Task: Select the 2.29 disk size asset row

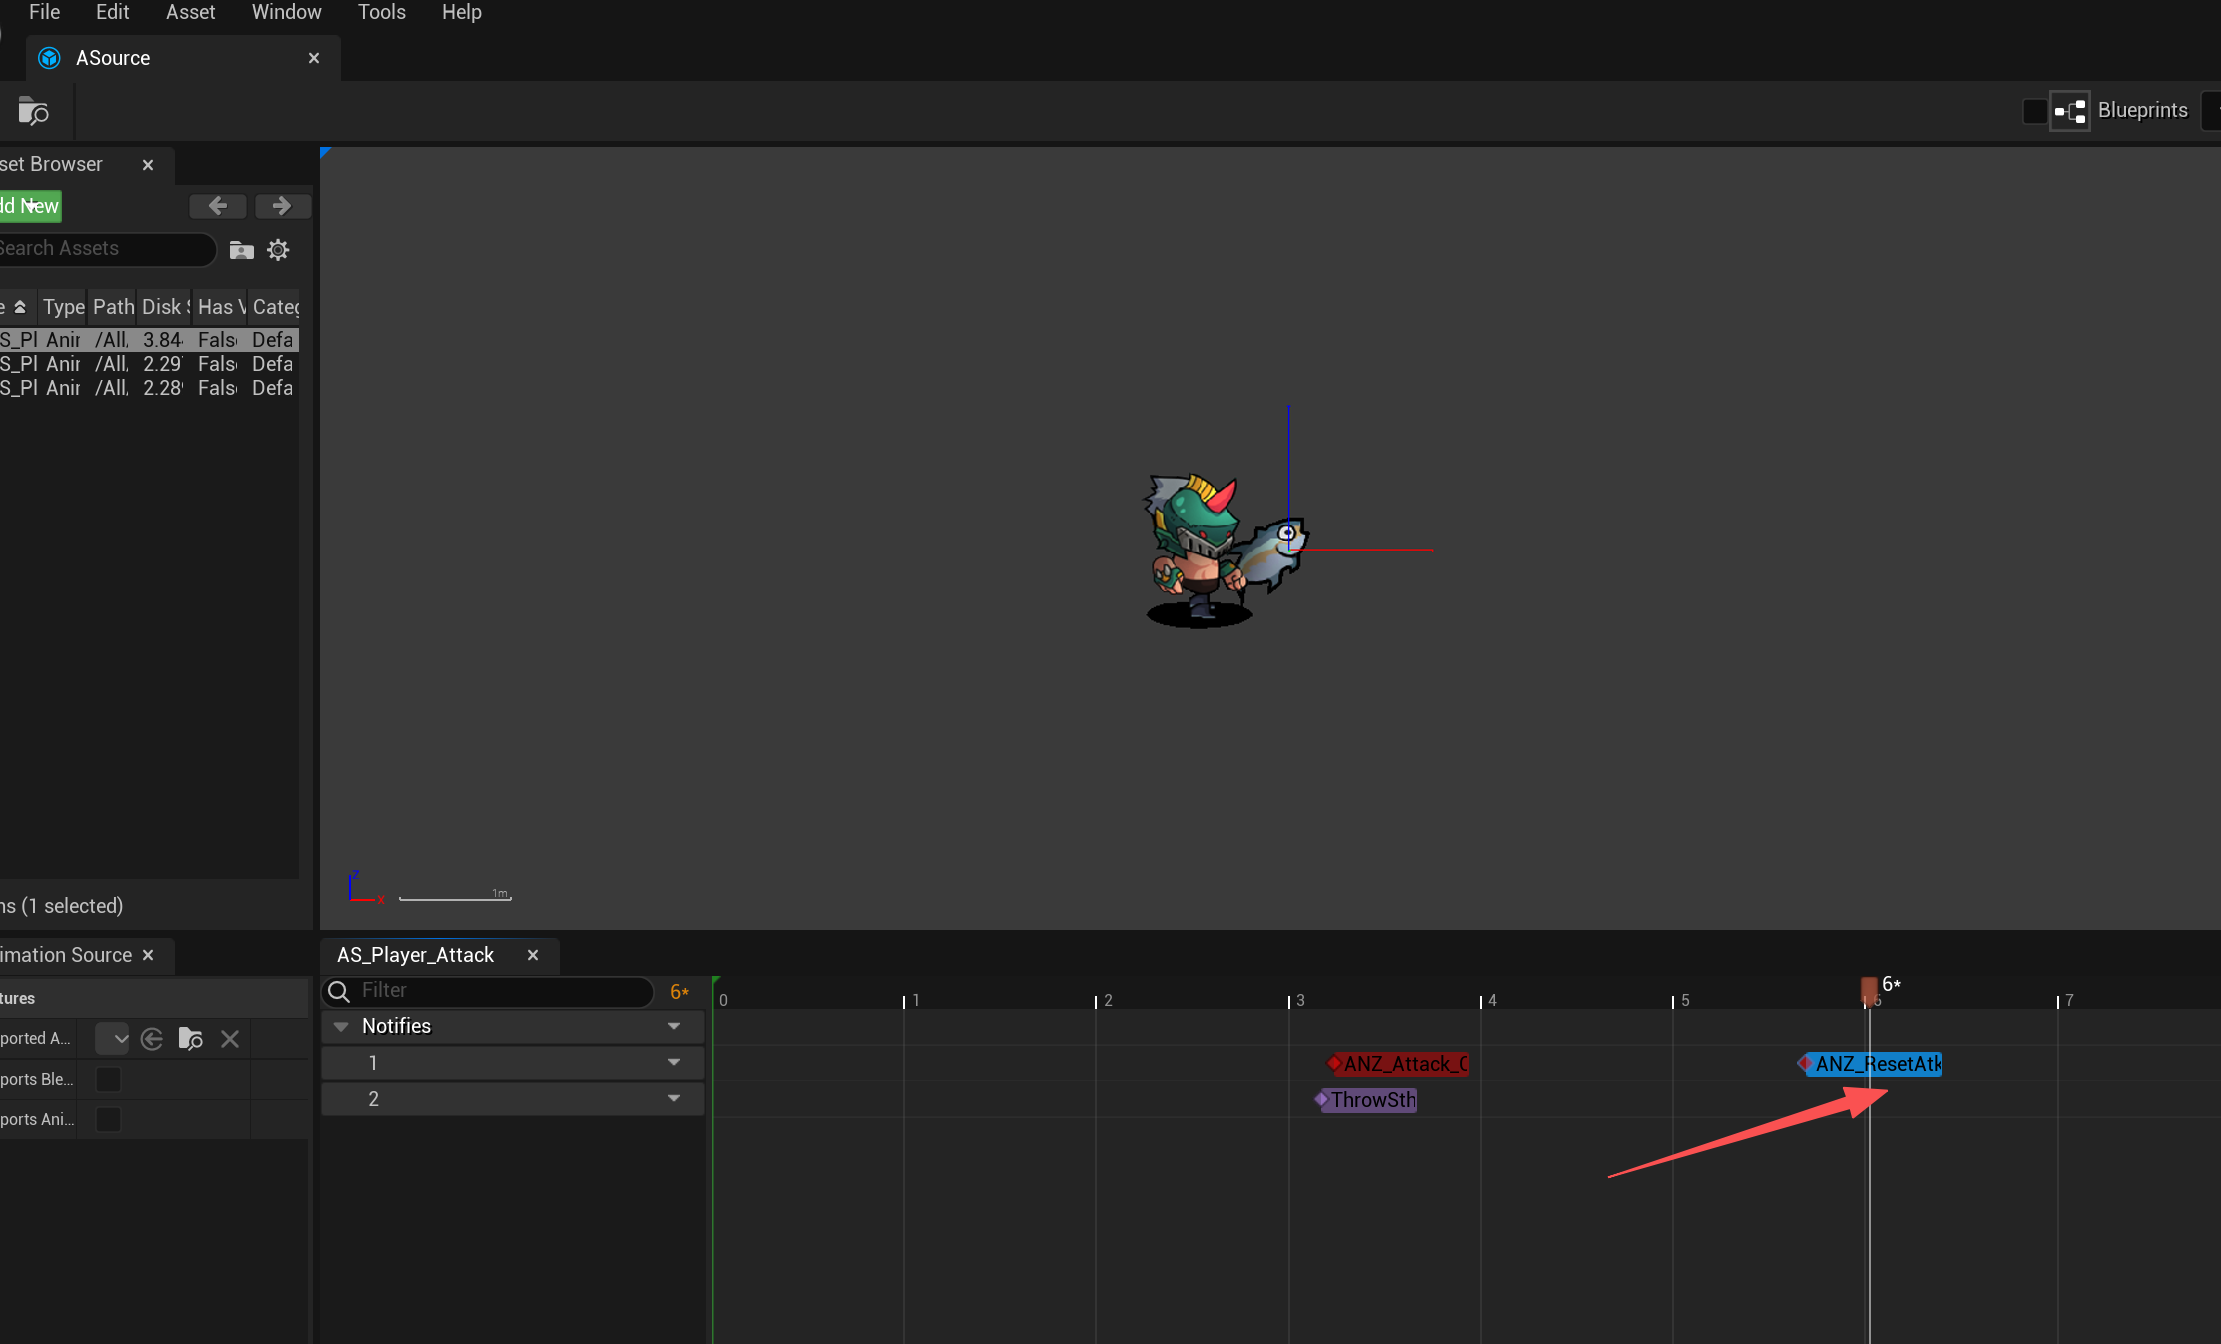Action: (x=149, y=364)
